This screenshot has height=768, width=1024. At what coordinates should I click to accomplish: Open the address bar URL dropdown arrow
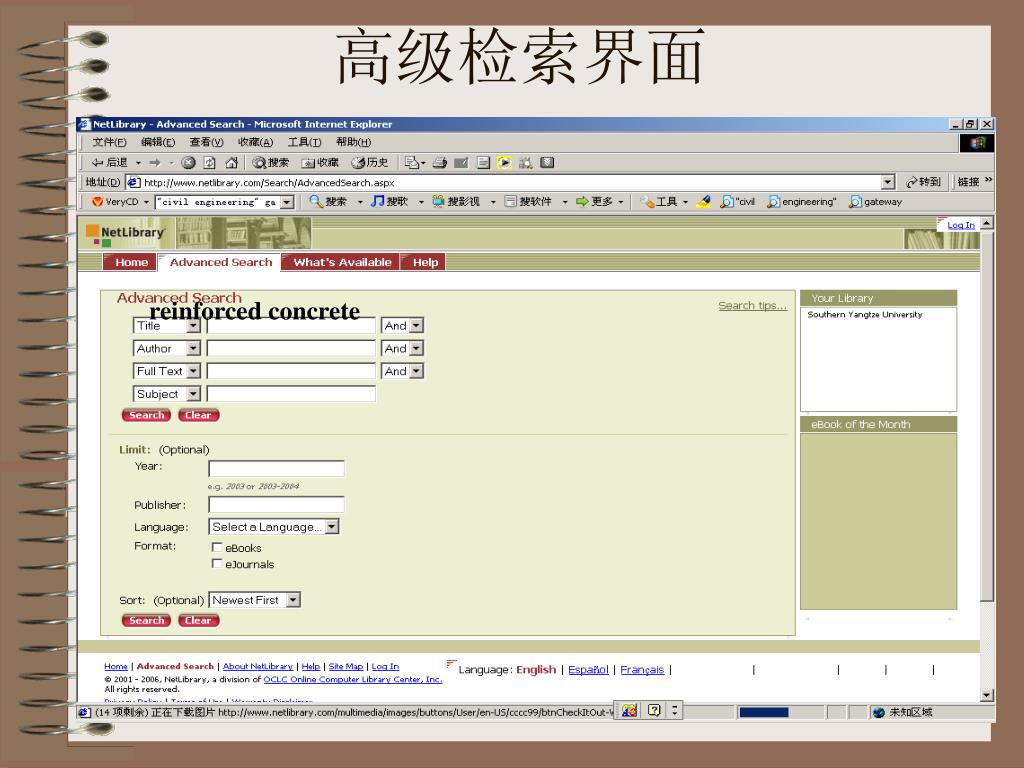[888, 182]
